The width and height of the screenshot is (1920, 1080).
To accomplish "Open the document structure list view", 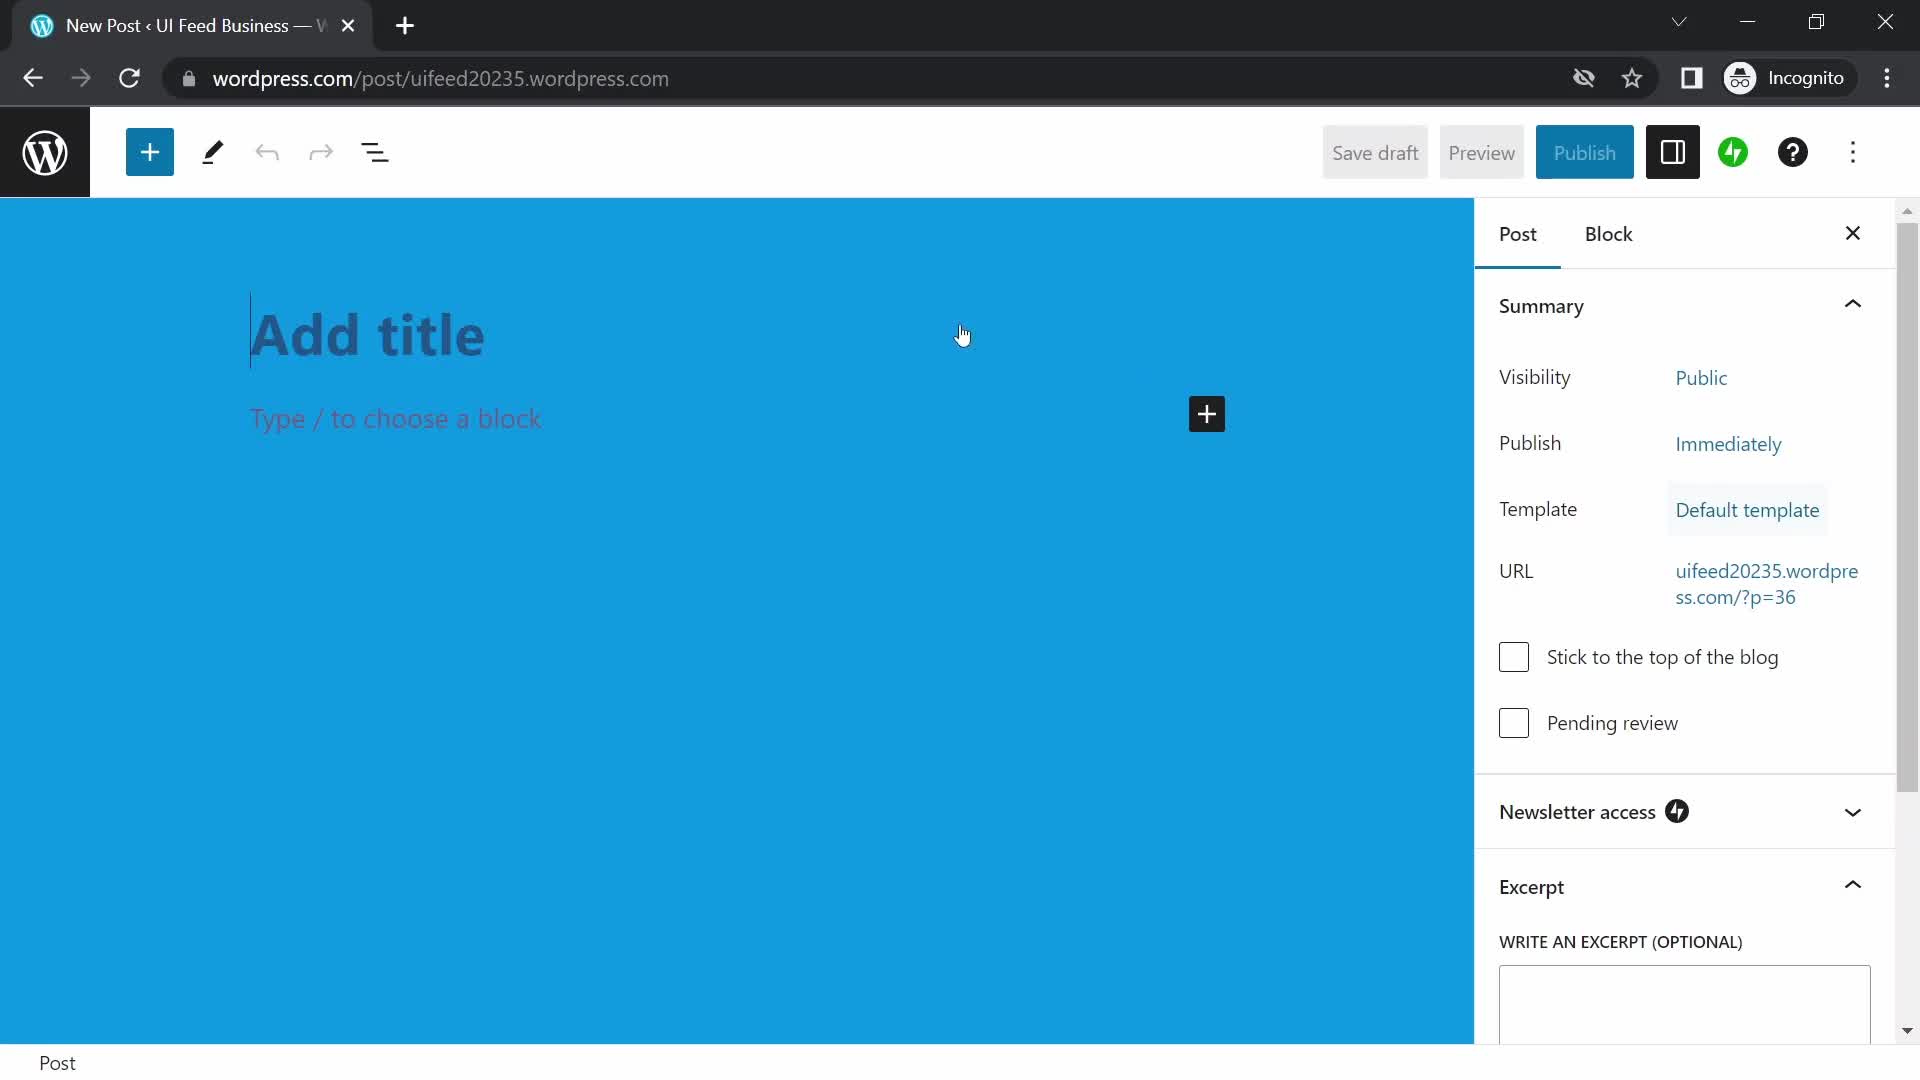I will click(x=375, y=152).
